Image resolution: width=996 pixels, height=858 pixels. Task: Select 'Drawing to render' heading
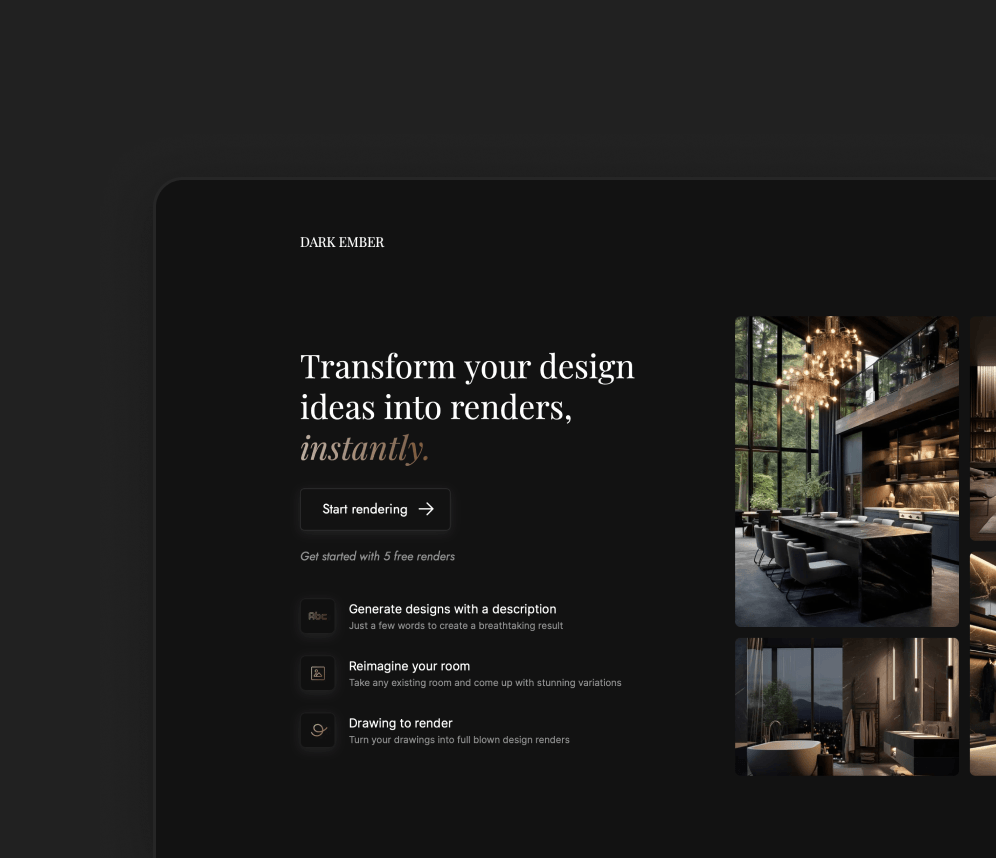[400, 723]
